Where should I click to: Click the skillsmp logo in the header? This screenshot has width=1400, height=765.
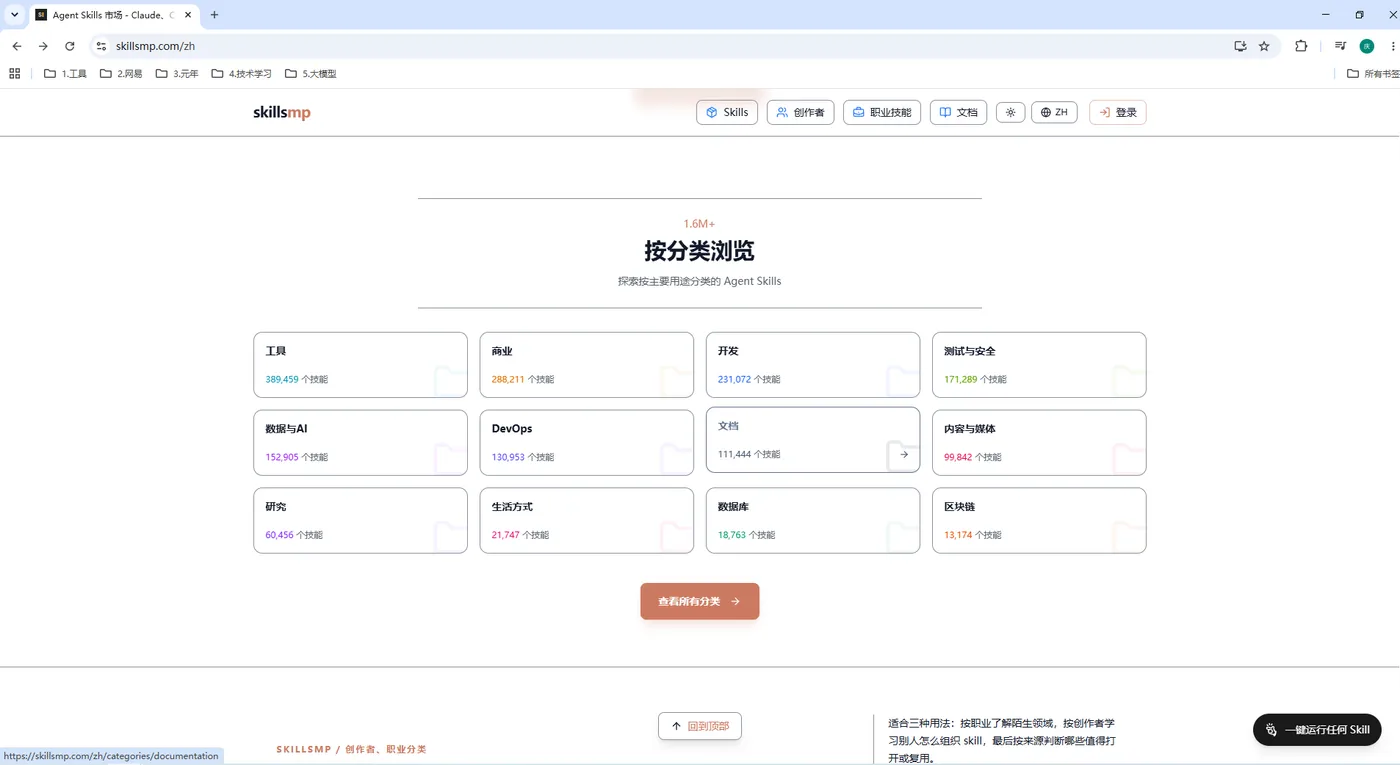click(x=282, y=113)
